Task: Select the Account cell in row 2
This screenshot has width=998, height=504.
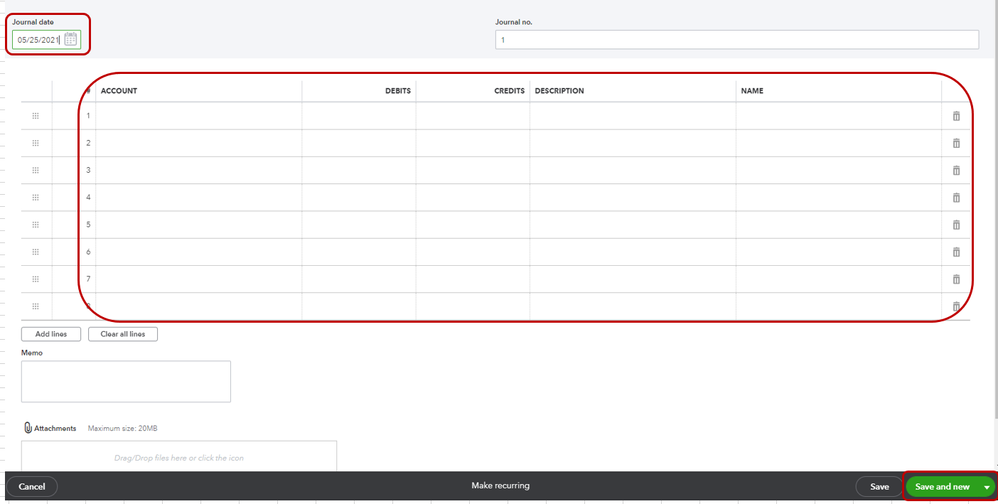Action: [199, 143]
